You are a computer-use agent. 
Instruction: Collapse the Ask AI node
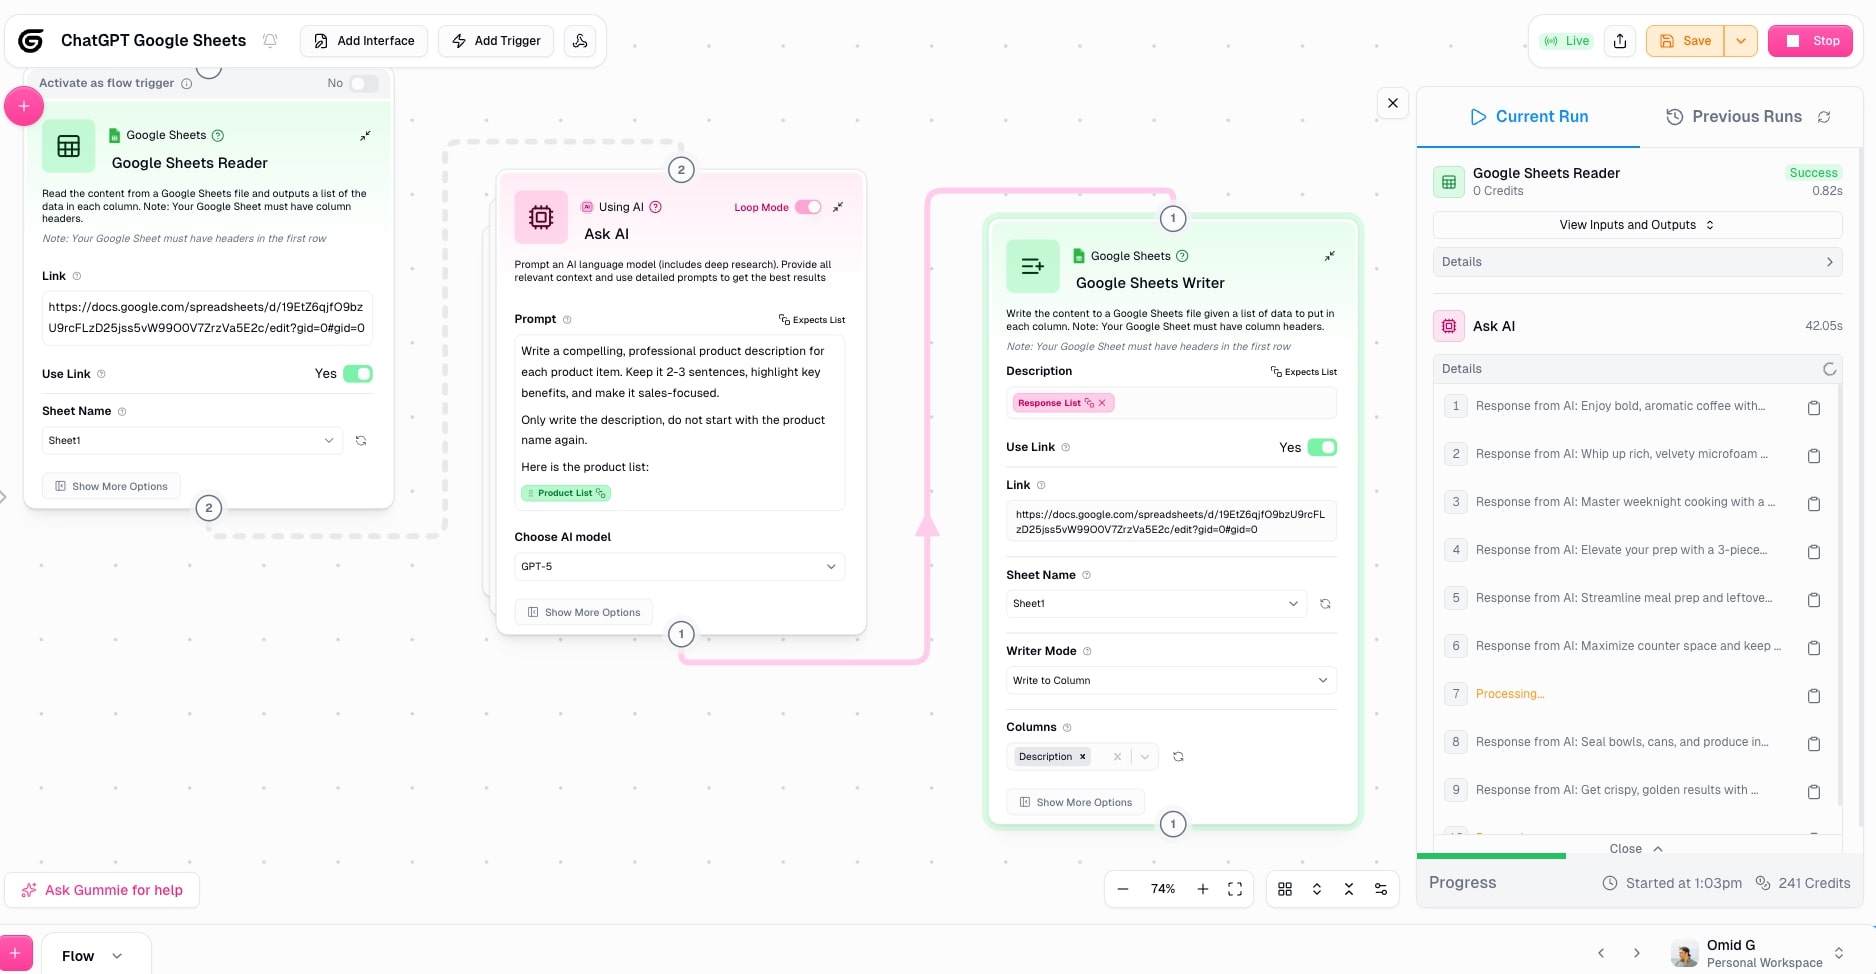(838, 207)
